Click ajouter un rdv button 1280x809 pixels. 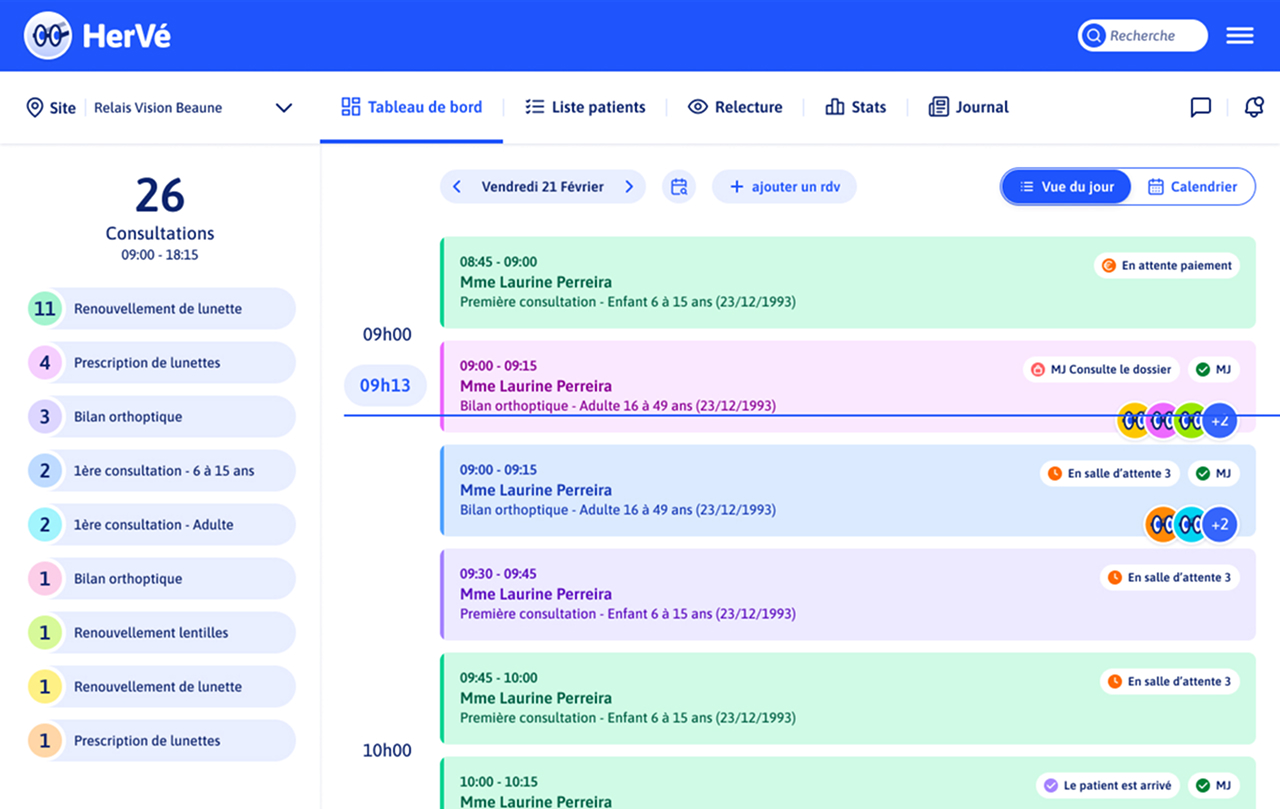(784, 187)
